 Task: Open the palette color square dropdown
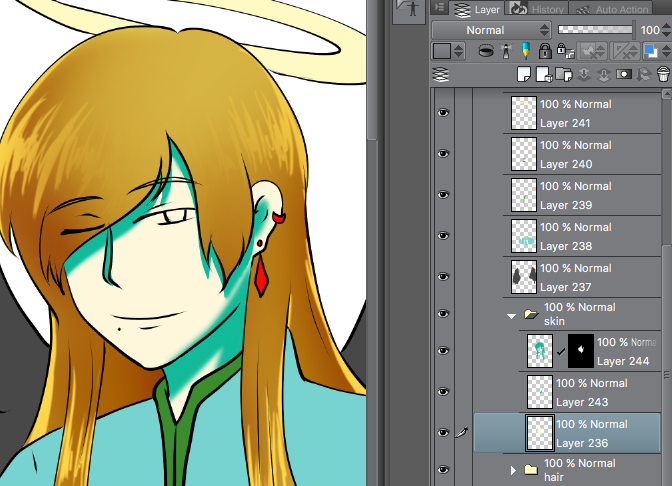(447, 51)
